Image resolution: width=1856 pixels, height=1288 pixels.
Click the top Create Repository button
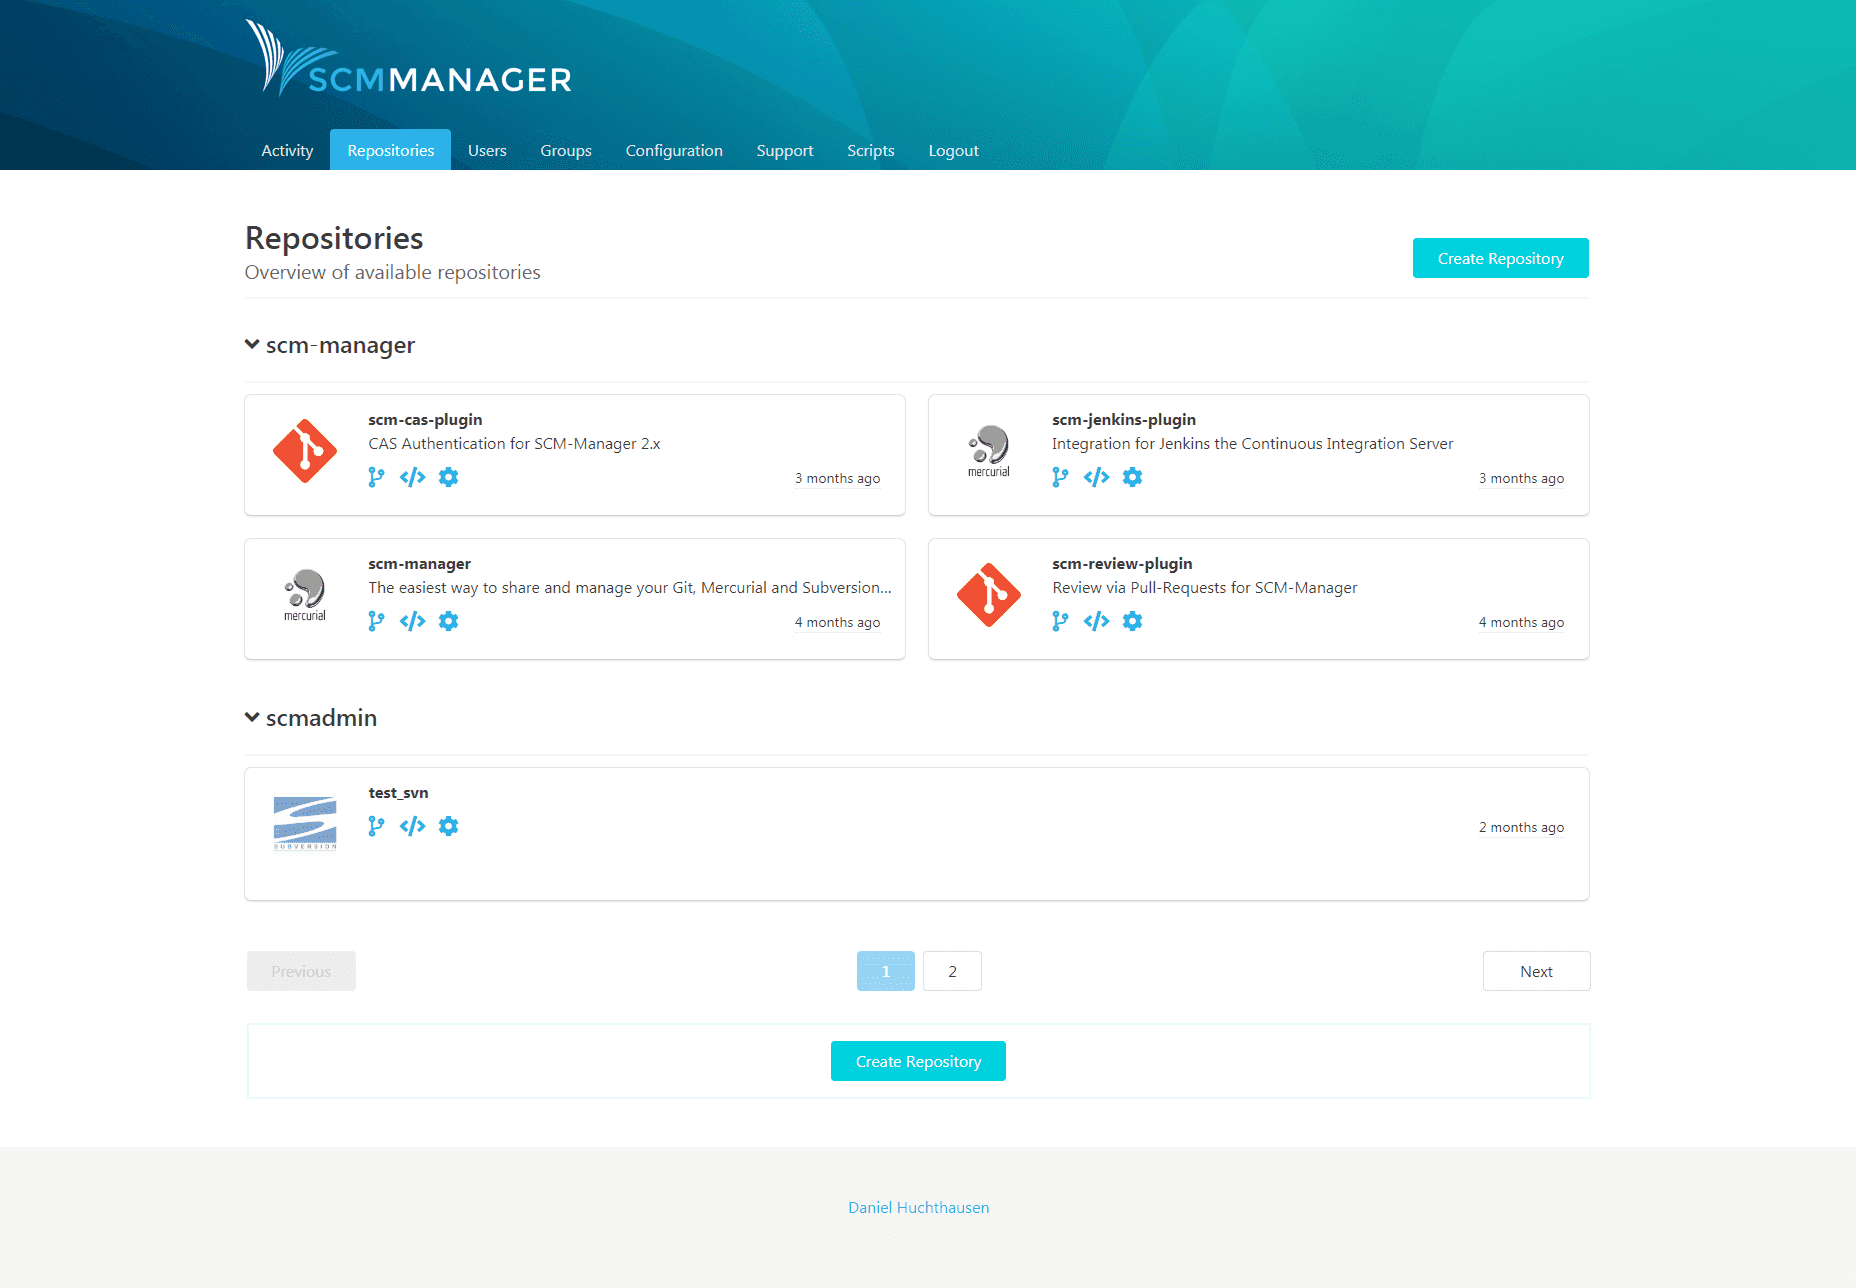coord(1500,258)
